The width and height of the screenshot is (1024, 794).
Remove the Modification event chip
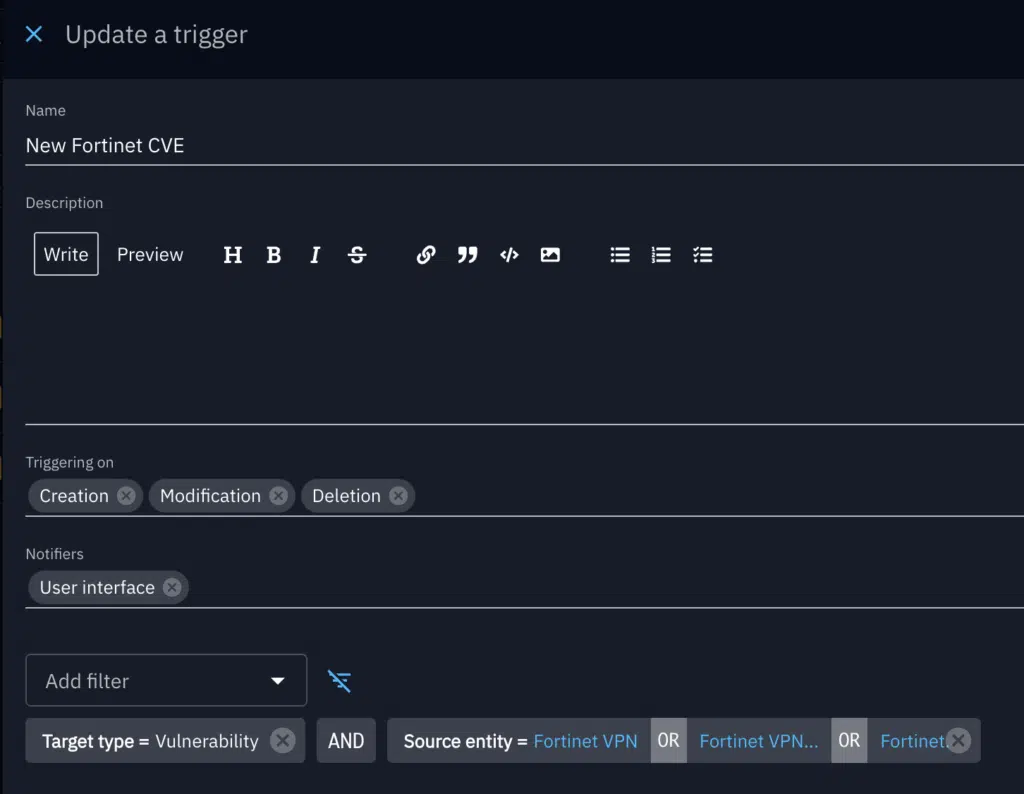[x=278, y=496]
